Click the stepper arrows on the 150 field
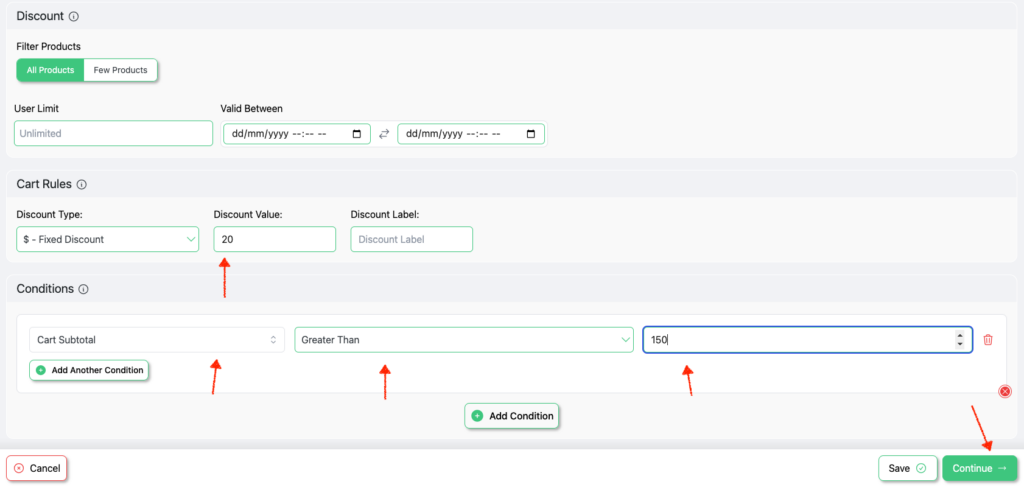The width and height of the screenshot is (1024, 487). 959,339
